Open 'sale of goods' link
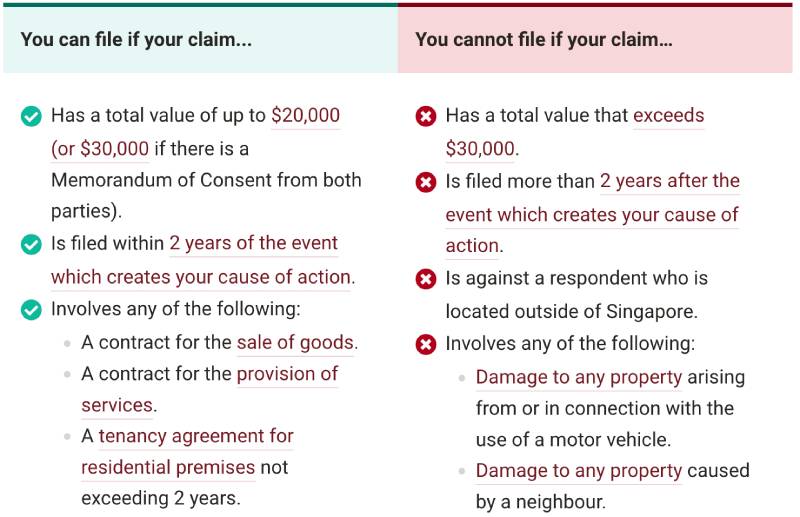 coord(295,342)
